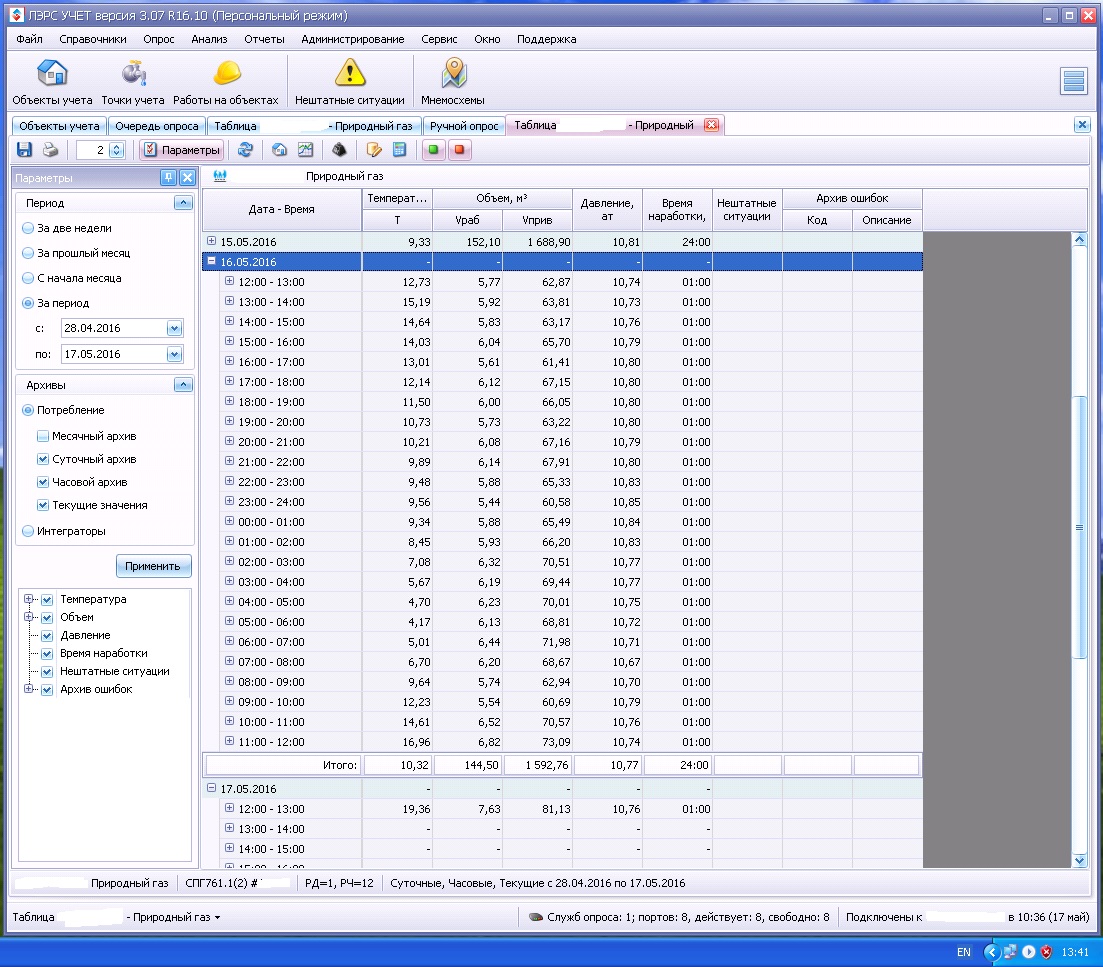Click the Применить button

pyautogui.click(x=153, y=566)
